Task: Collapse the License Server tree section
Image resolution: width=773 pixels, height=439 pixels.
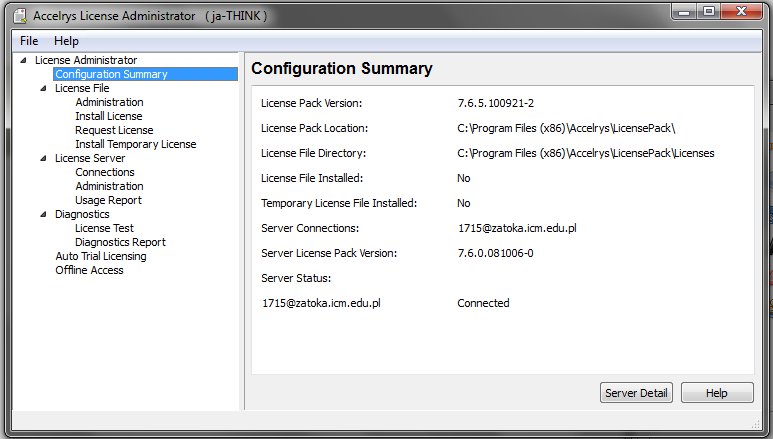Action: 43,158
